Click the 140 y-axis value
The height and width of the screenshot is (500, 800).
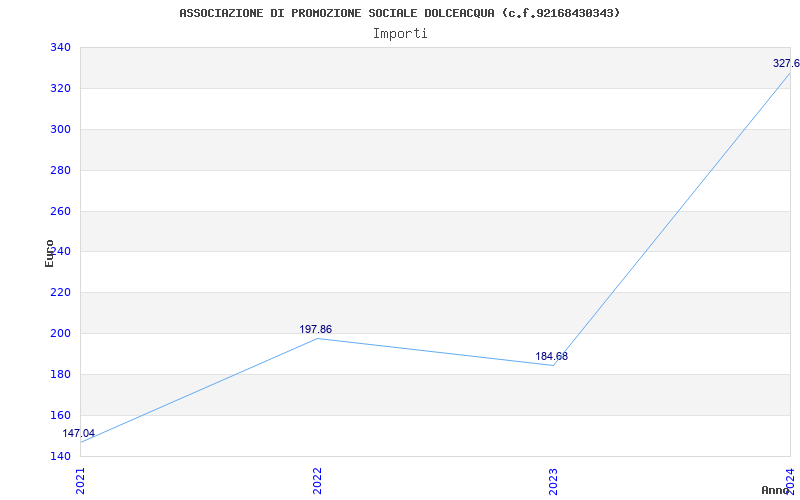click(60, 456)
